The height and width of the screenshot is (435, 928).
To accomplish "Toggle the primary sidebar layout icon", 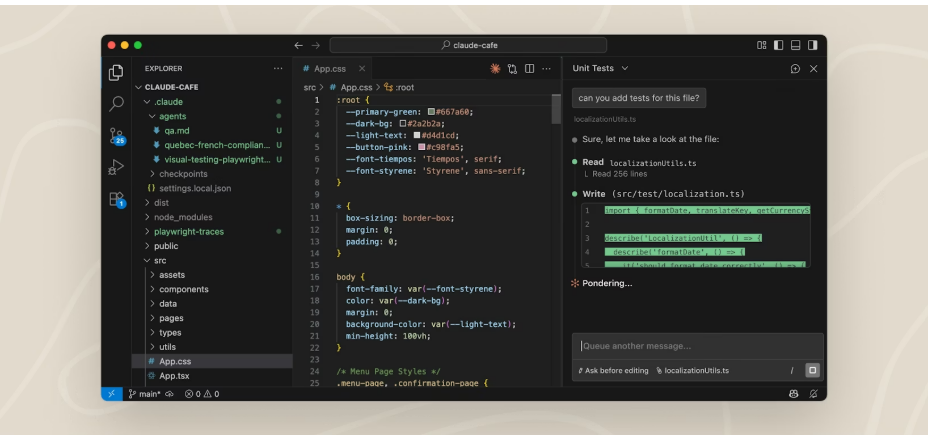I will (x=778, y=45).
